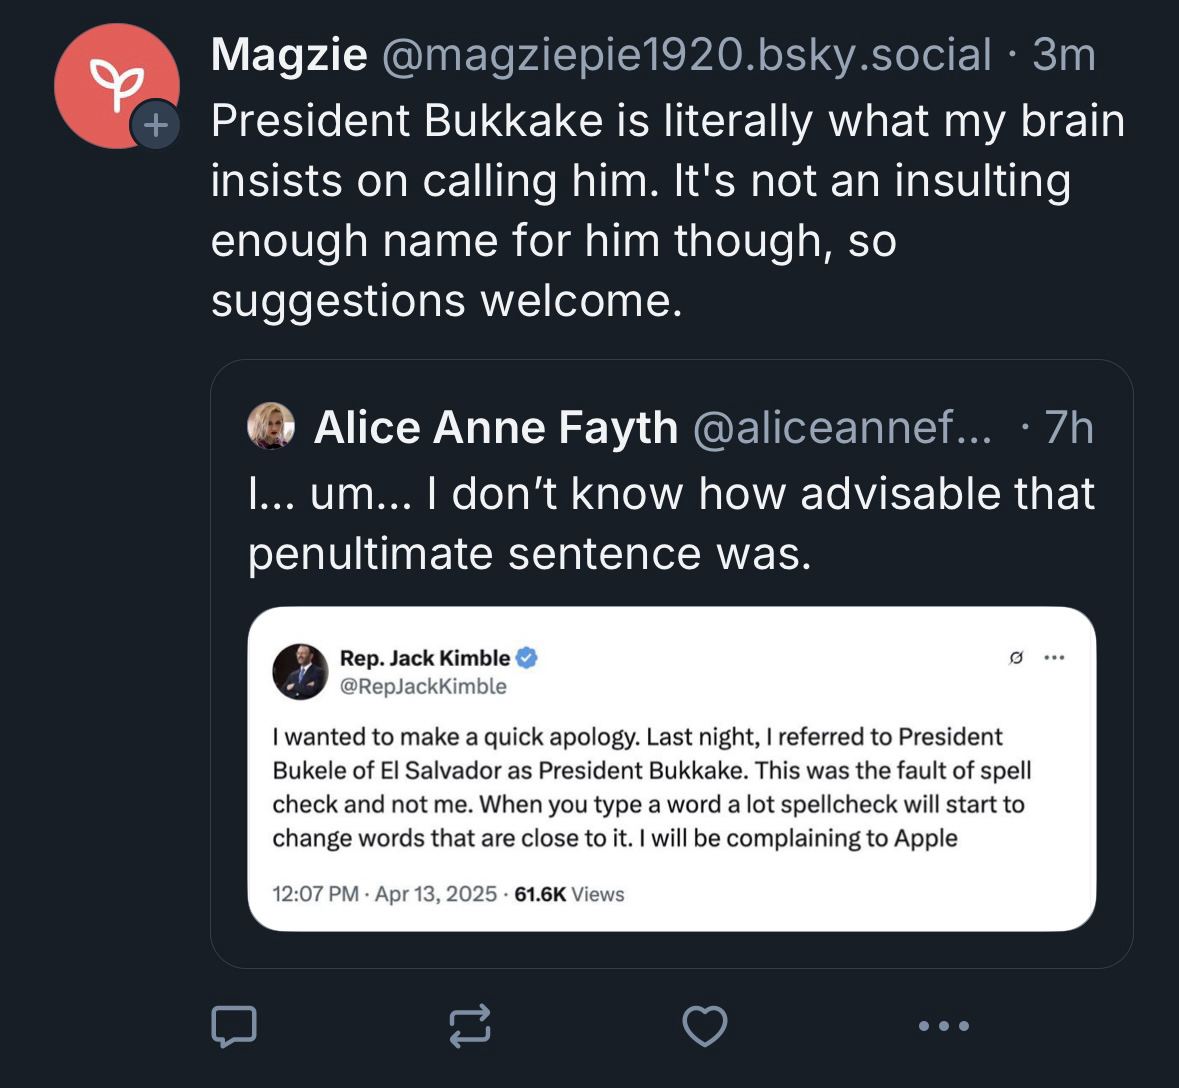Open the three-dot post options menu
Screen dimensions: 1179x1088
coord(942,1025)
